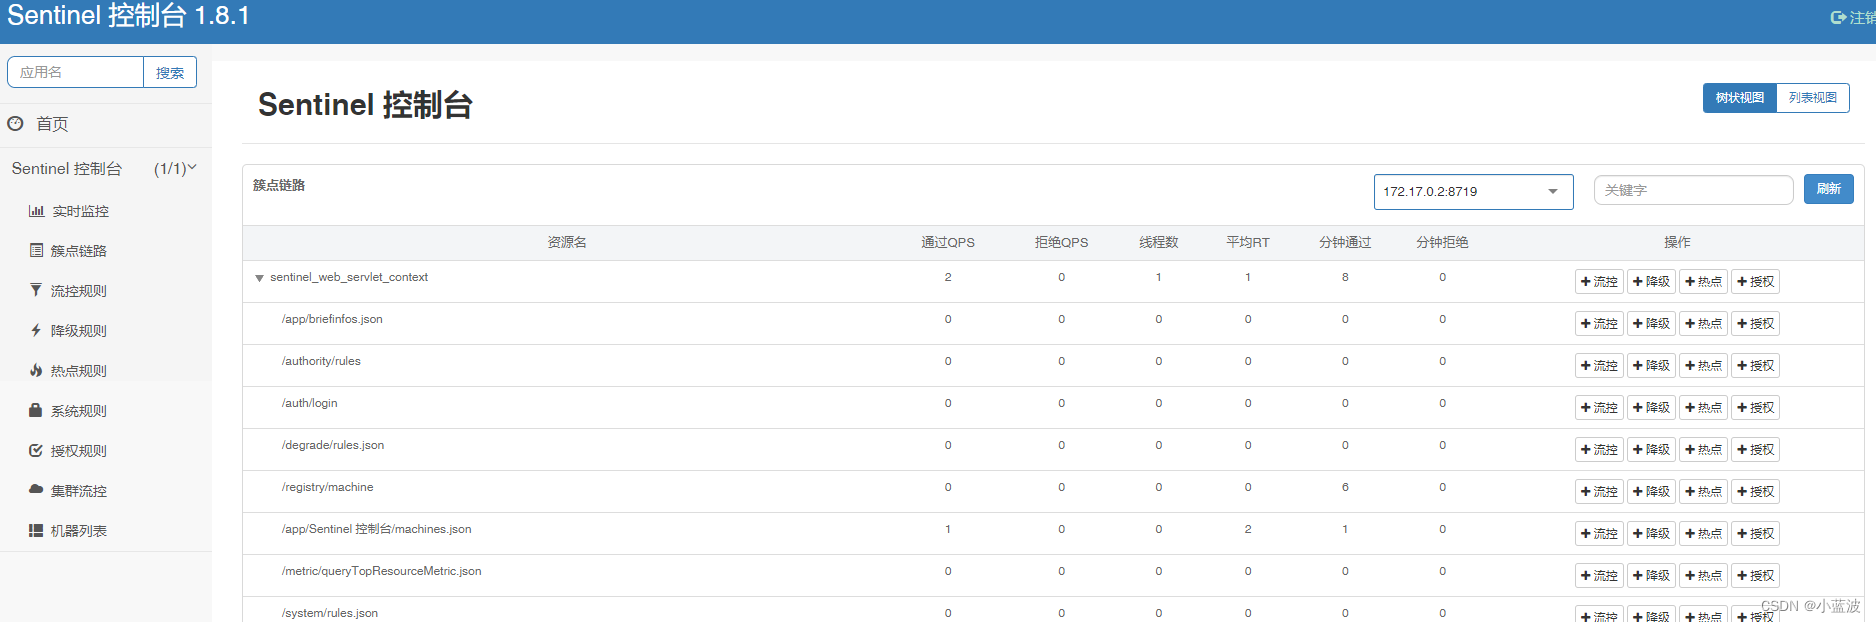Image resolution: width=1876 pixels, height=622 pixels.
Task: Add 流控 rule for /metric/queryTopResourceMetric.json
Action: click(1599, 576)
